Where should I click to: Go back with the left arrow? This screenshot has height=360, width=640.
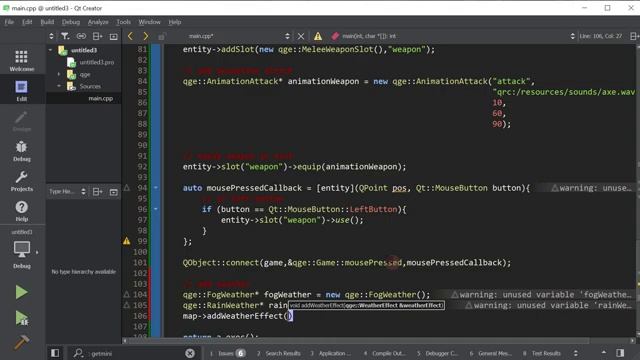(130, 36)
